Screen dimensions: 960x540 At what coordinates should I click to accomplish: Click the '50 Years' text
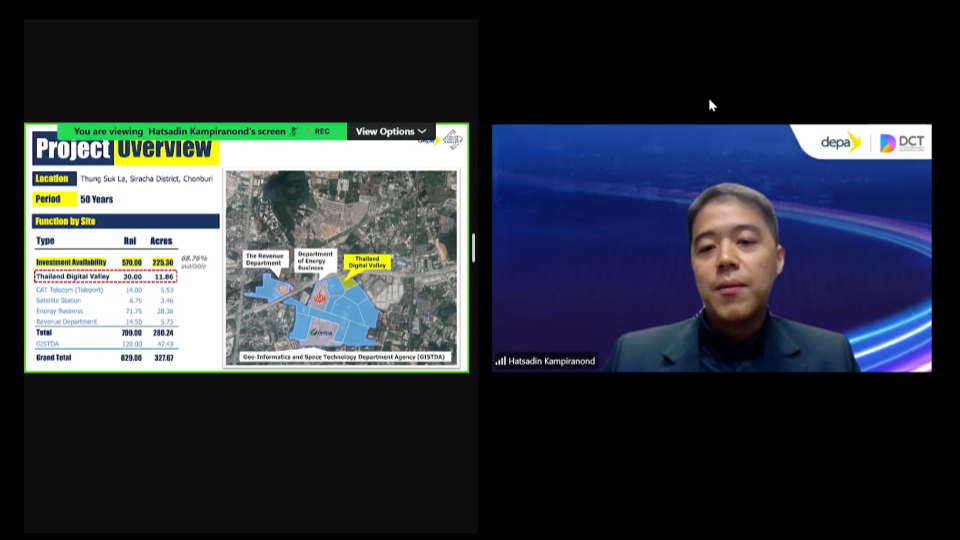click(97, 199)
